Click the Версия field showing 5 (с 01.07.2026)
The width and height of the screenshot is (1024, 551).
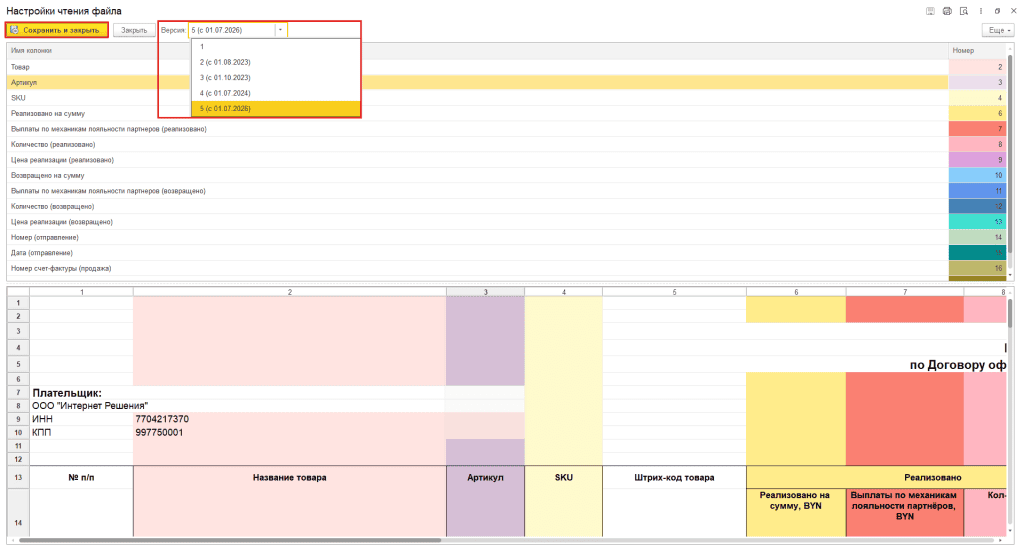232,30
